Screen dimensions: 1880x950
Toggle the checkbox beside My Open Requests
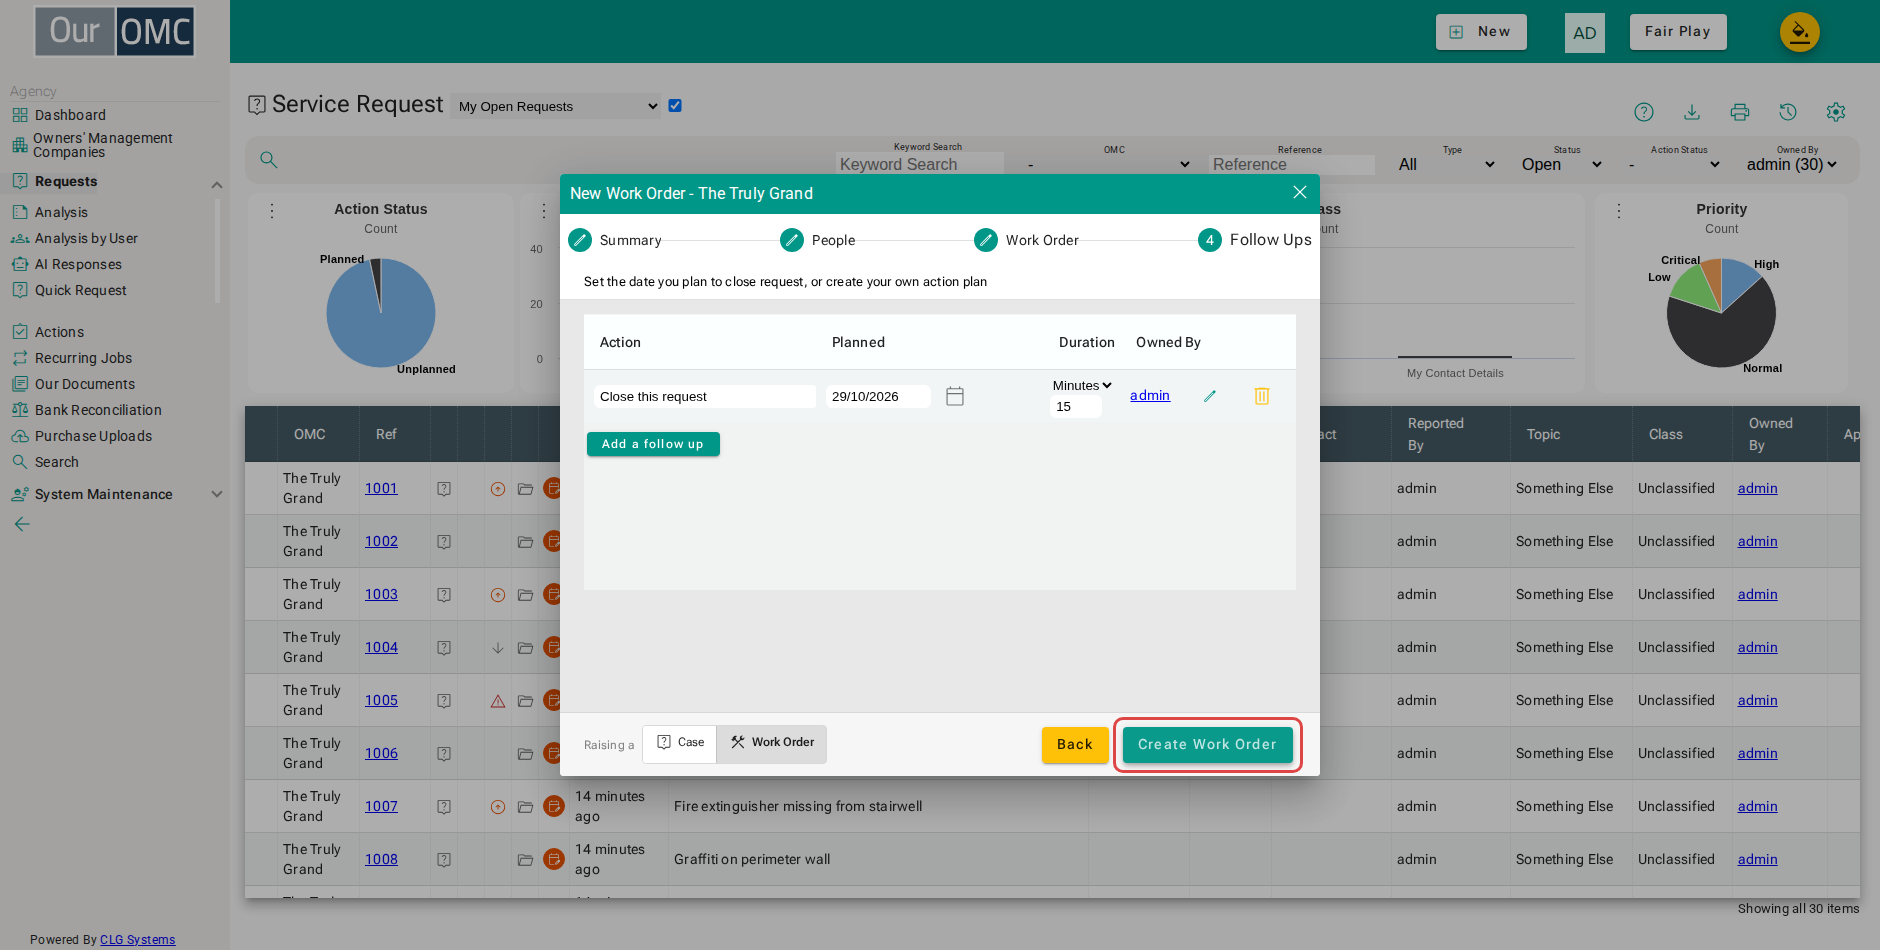point(675,105)
